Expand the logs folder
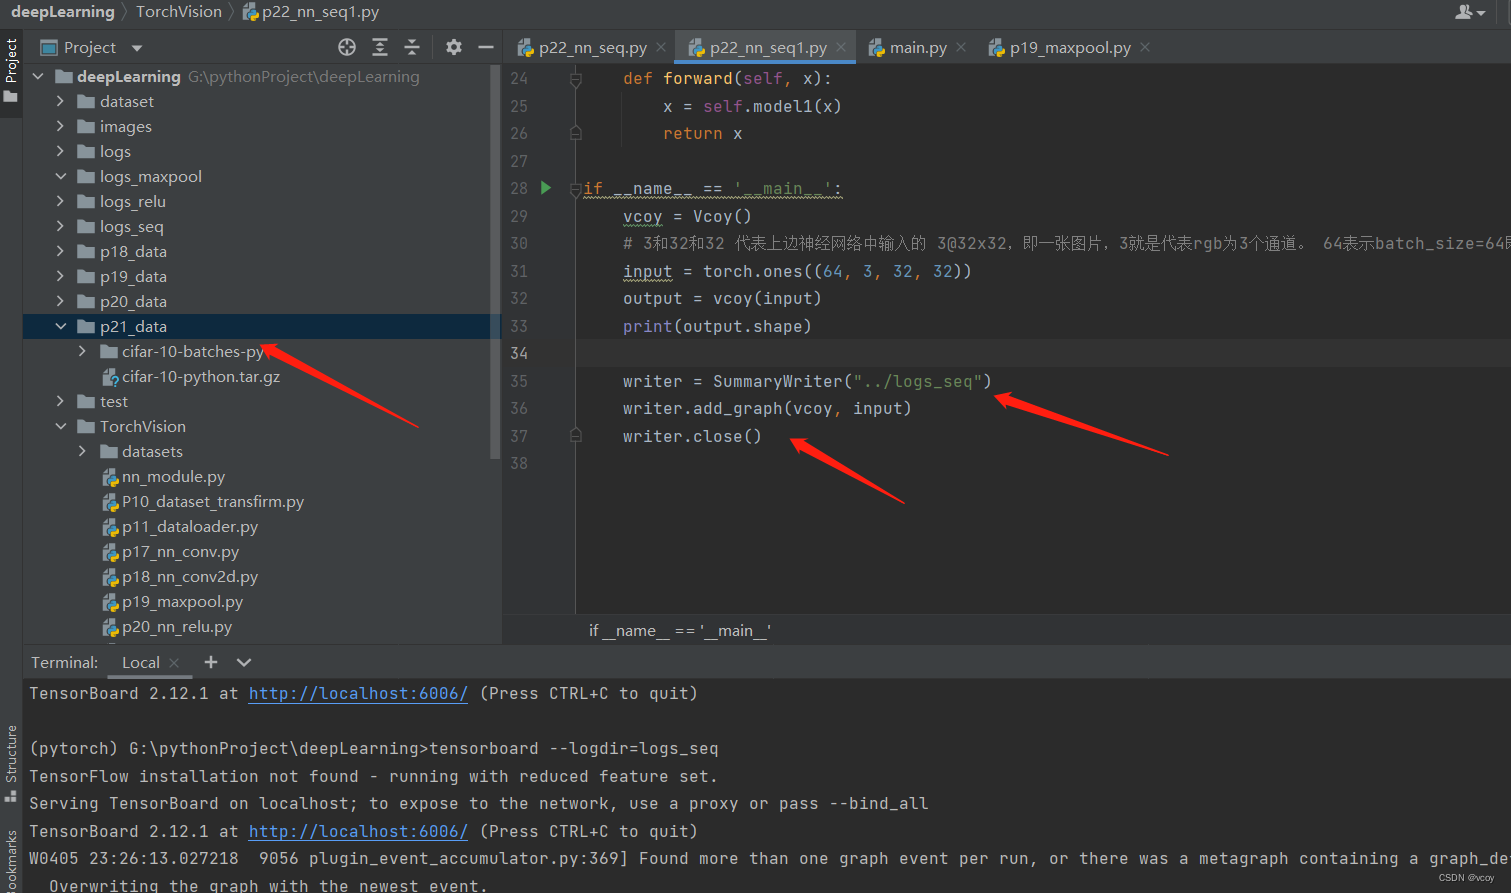 point(60,151)
